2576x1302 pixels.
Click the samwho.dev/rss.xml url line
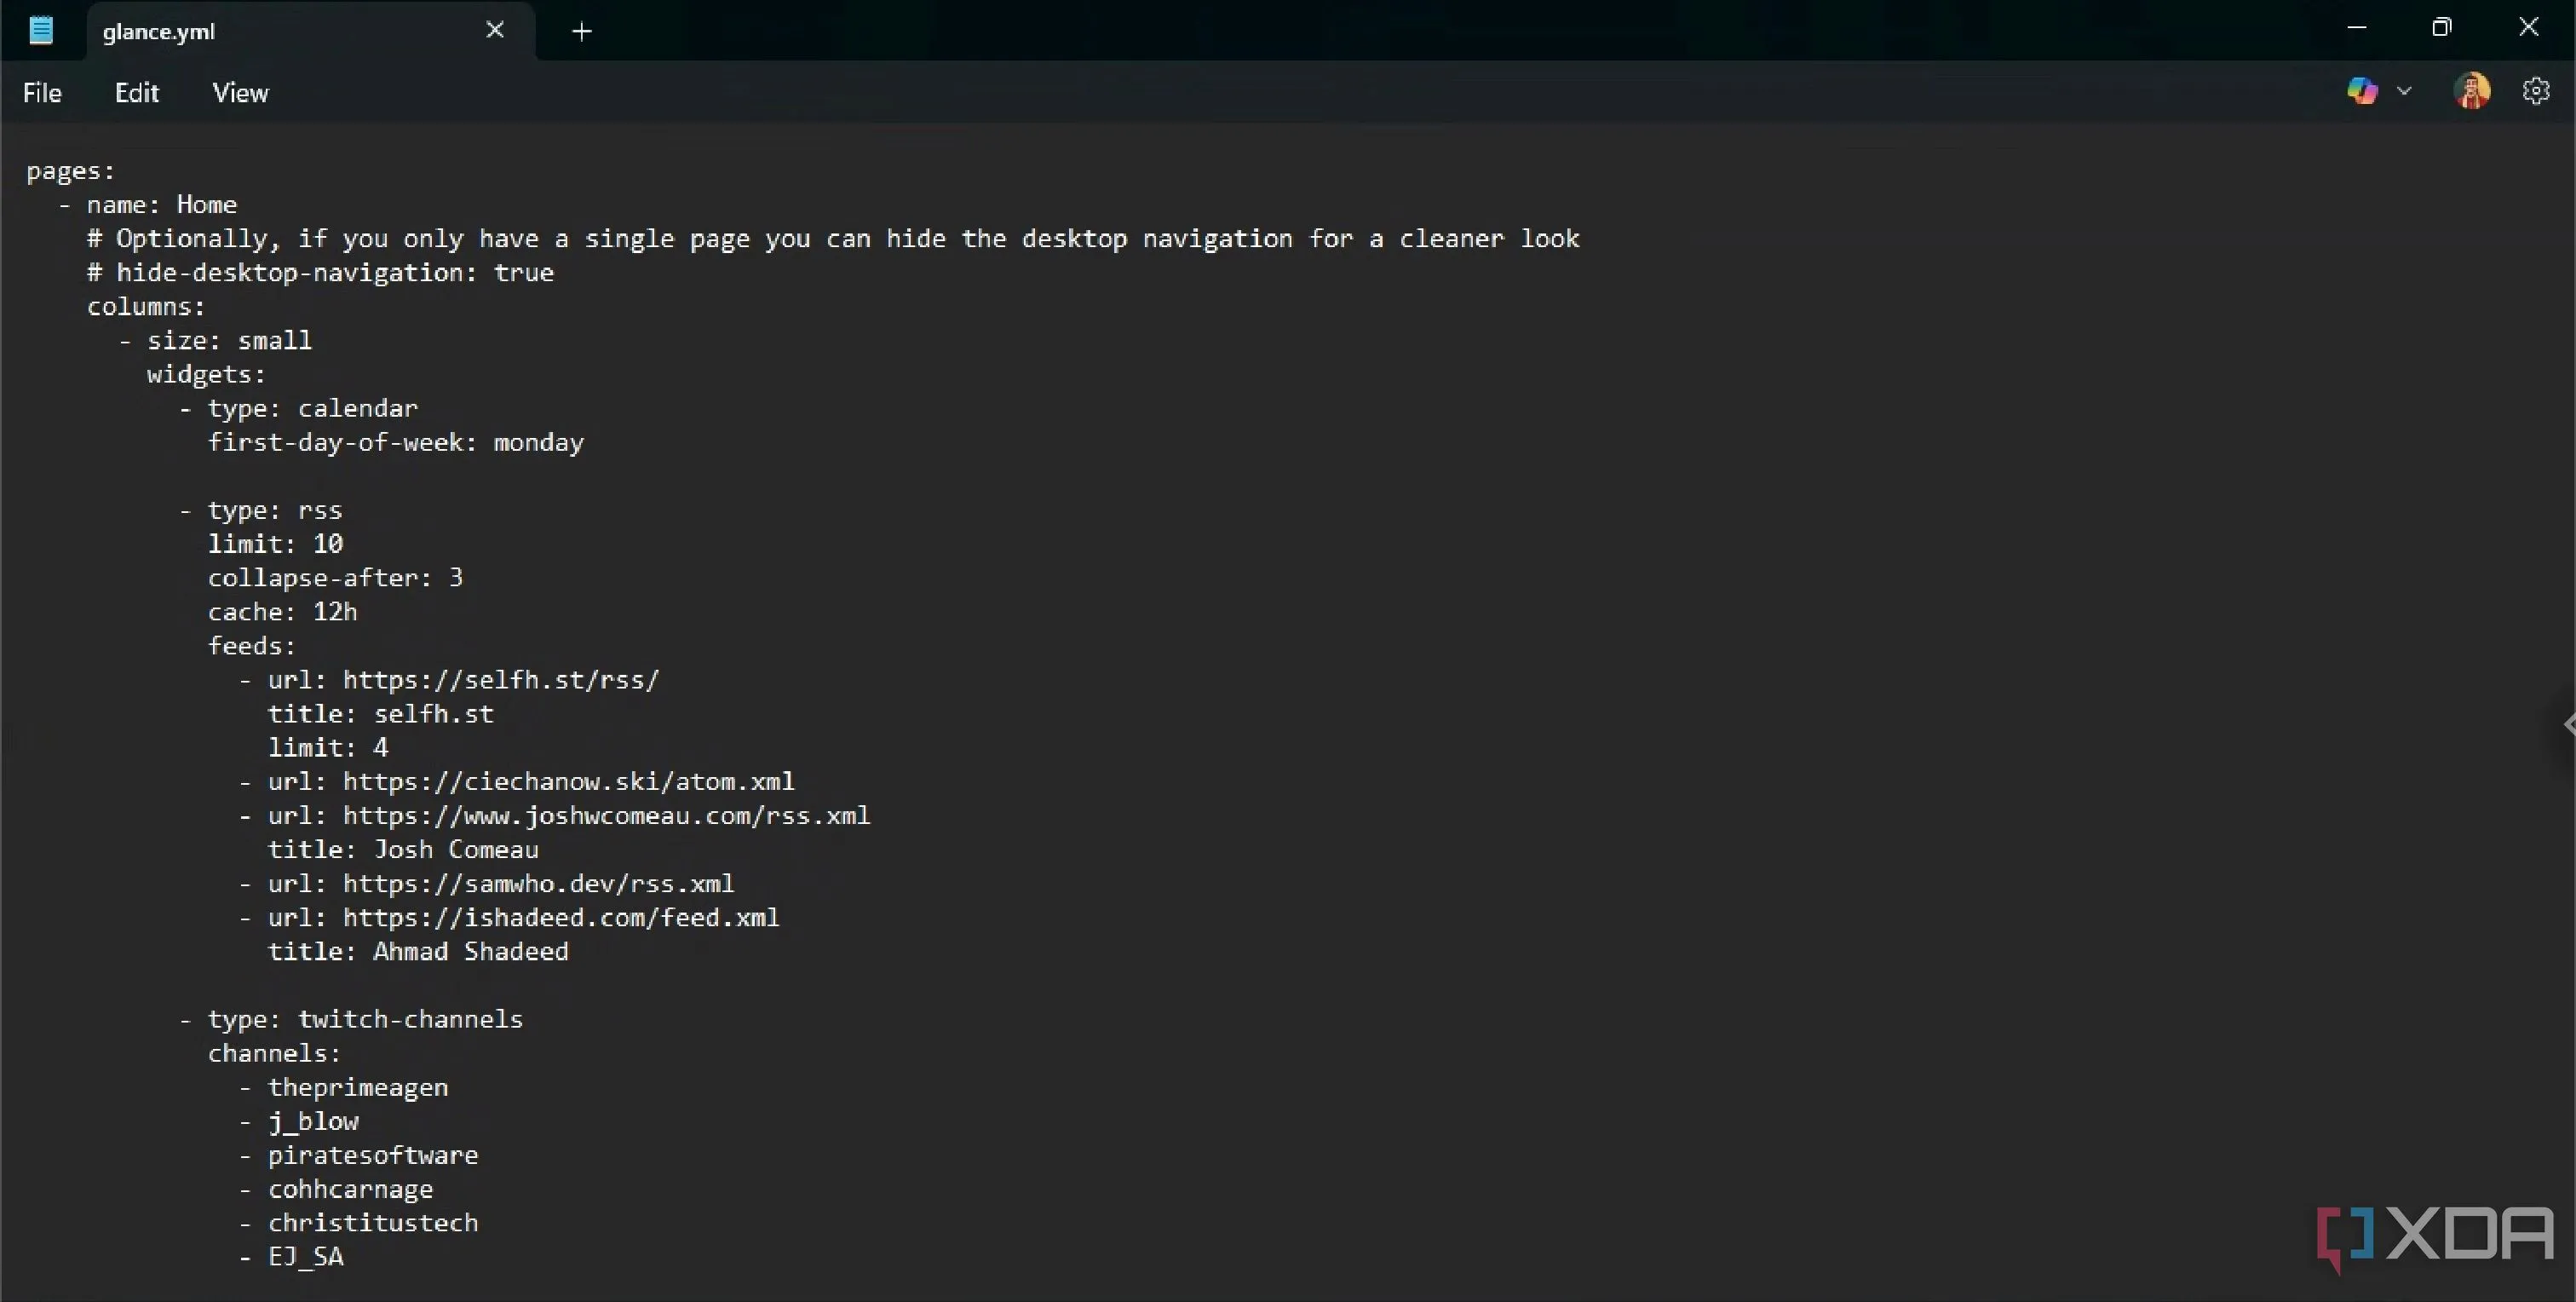point(486,884)
